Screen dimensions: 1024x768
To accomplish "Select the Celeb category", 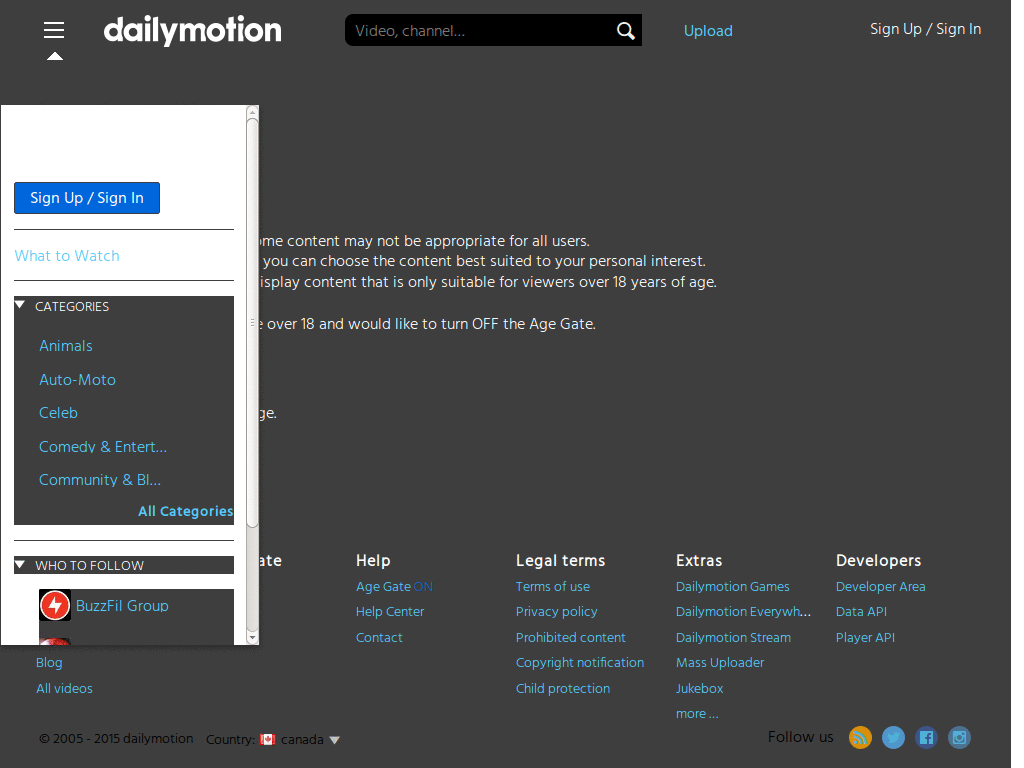I will [58, 413].
